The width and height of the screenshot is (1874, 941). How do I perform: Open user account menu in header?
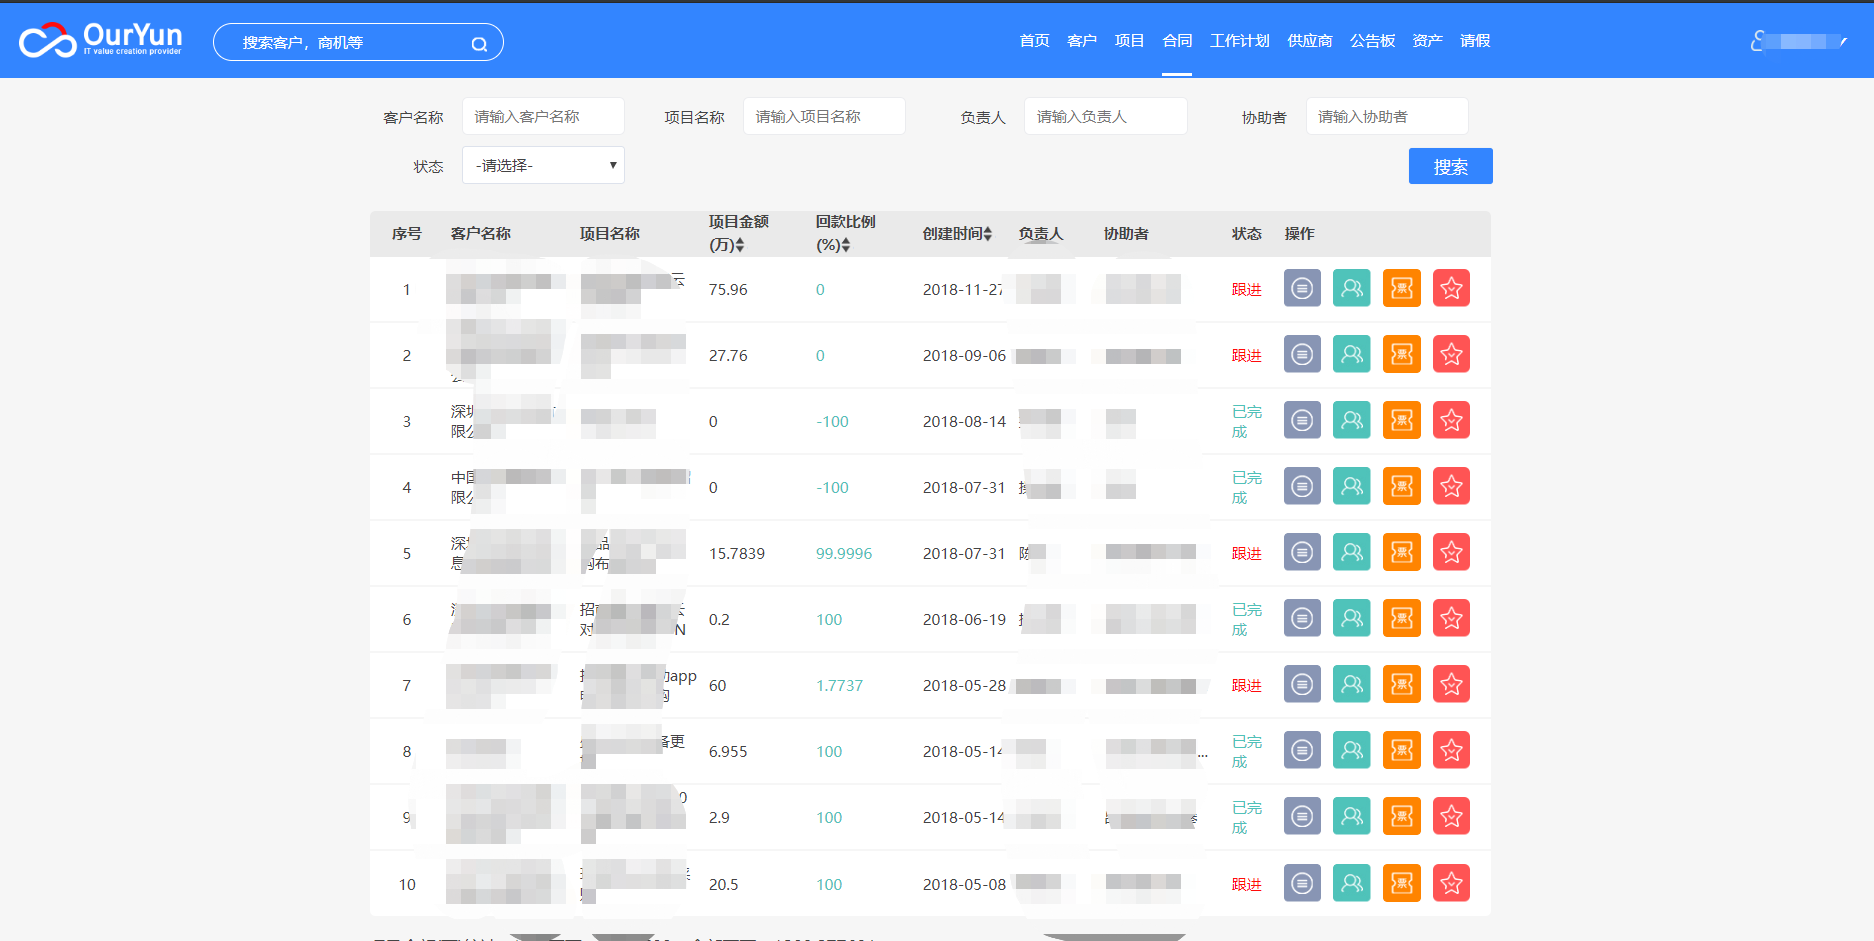click(1799, 41)
